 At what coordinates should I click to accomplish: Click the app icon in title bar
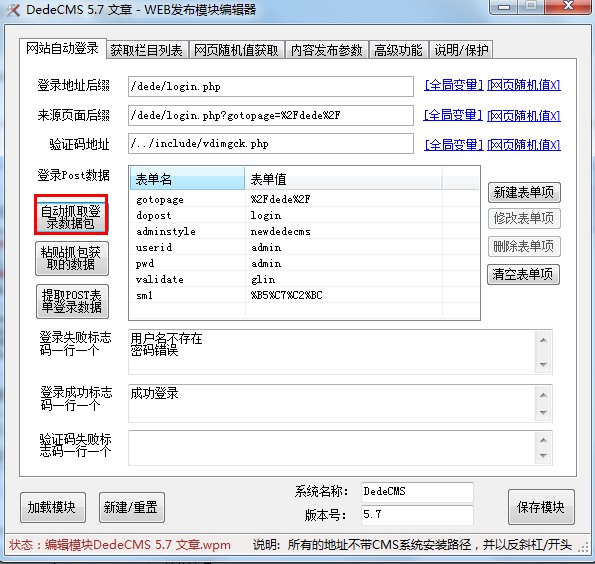point(13,9)
